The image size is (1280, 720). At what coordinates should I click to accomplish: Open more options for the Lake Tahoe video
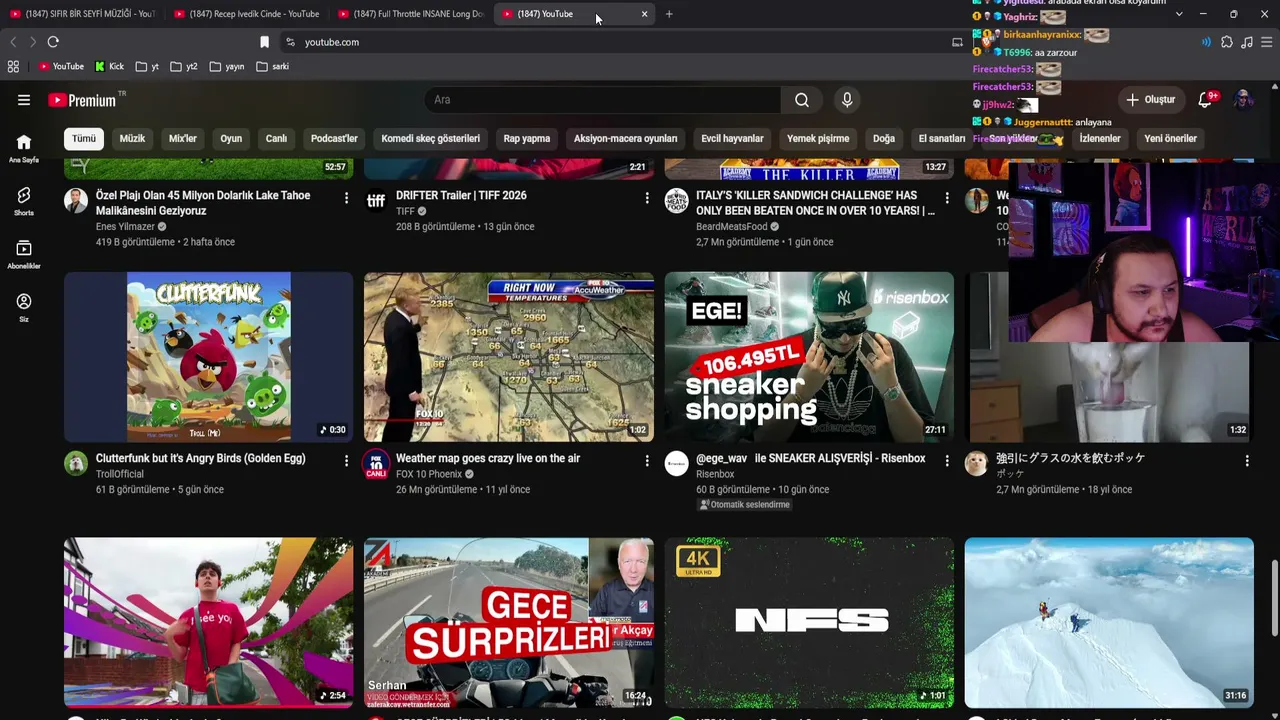click(x=346, y=198)
